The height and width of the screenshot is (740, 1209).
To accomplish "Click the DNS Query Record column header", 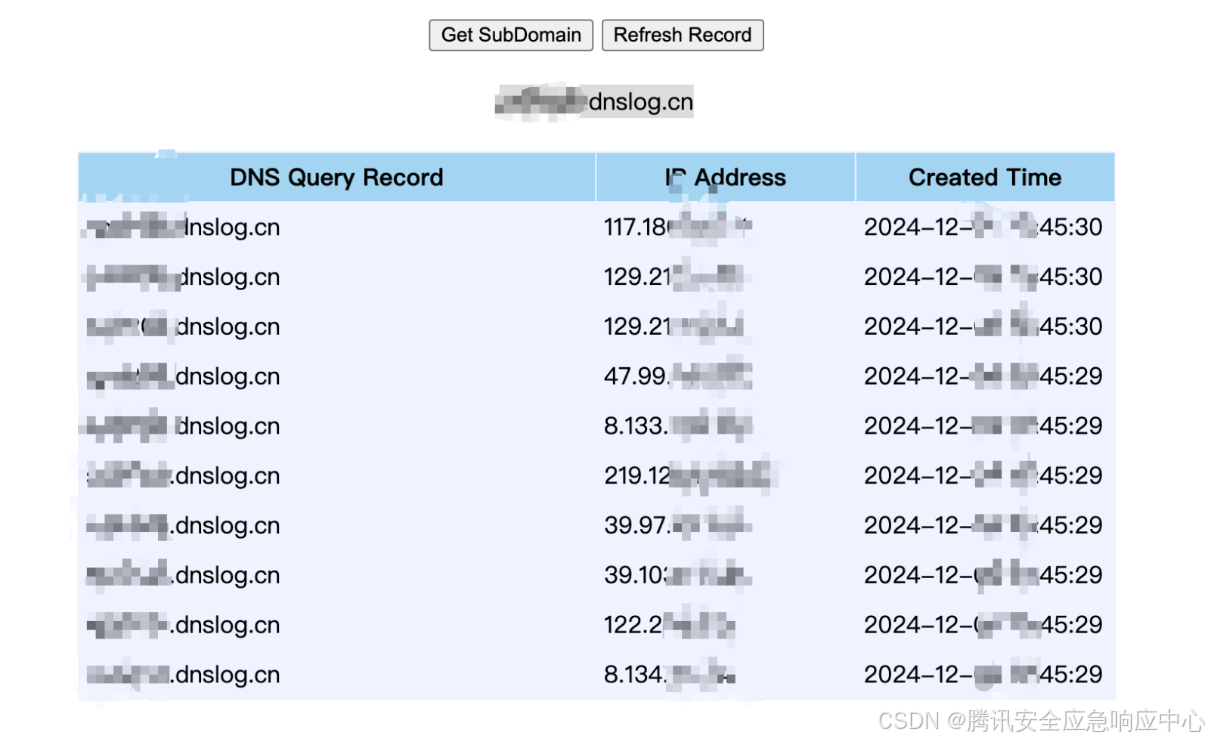I will tap(337, 177).
